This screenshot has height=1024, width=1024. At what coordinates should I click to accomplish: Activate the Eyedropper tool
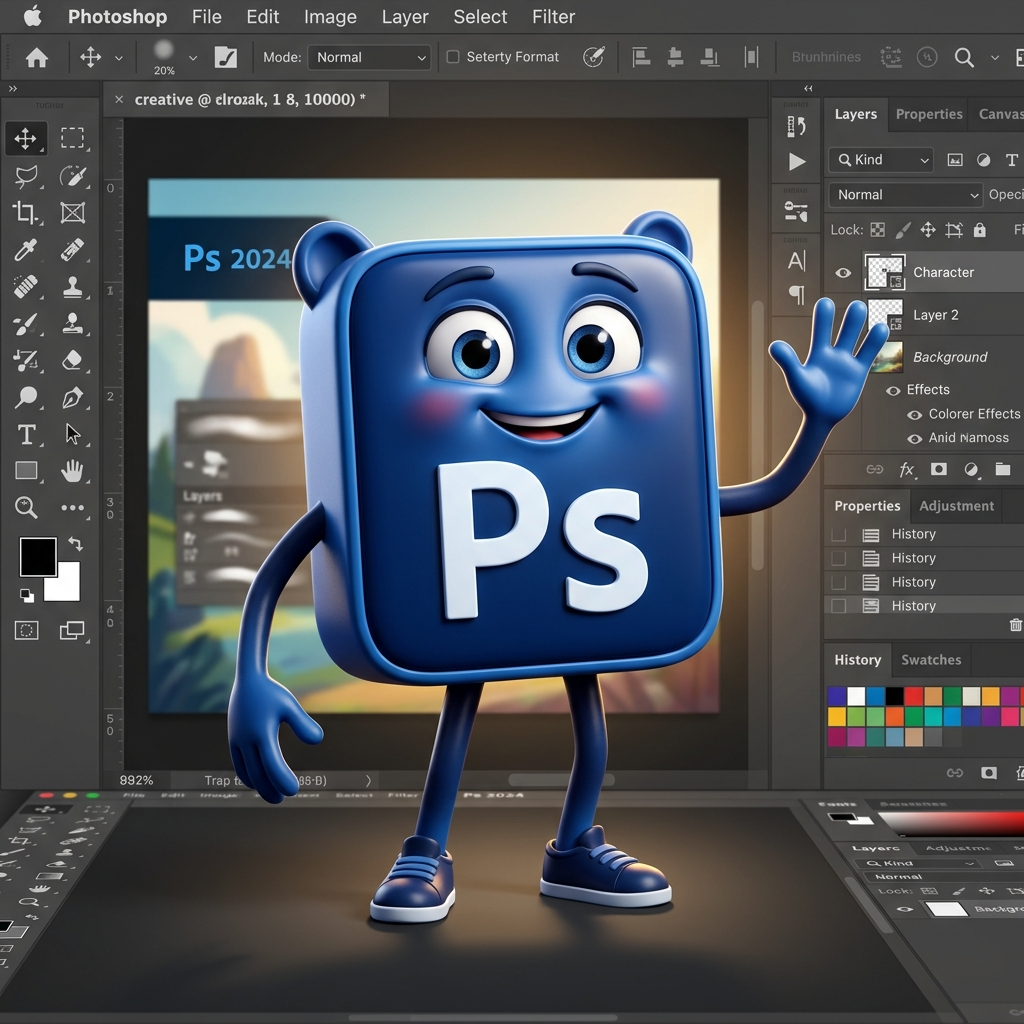(x=25, y=249)
